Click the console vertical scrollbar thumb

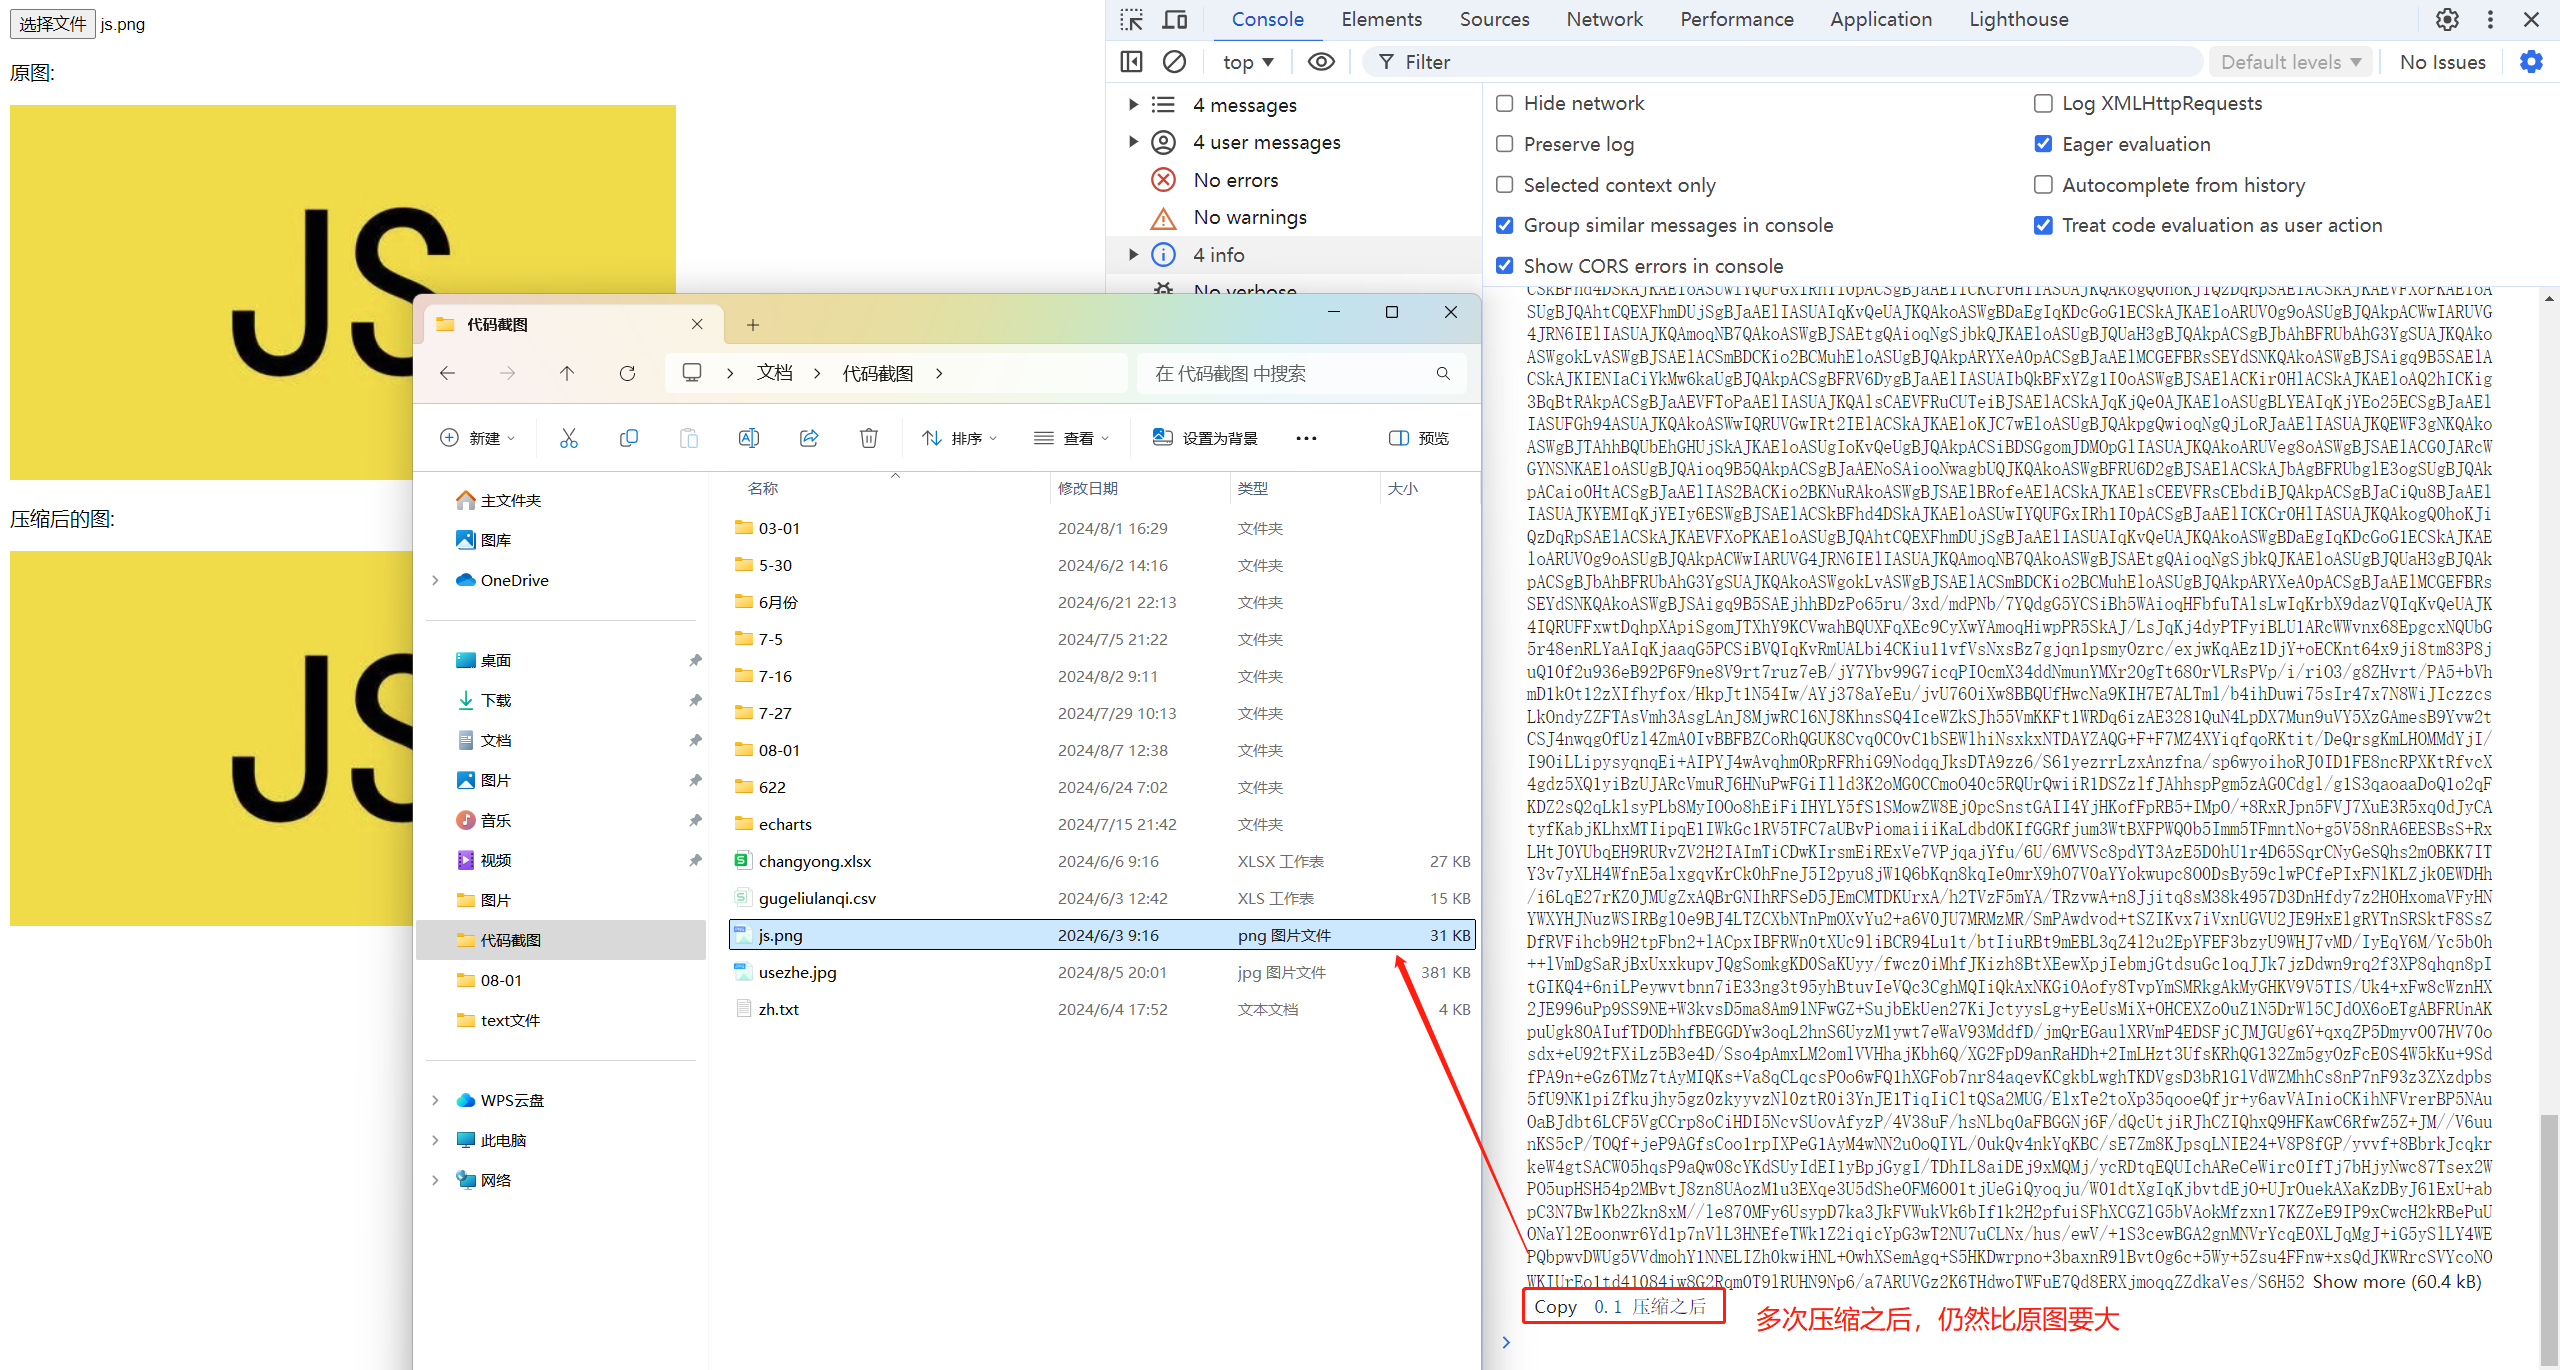click(x=2549, y=1240)
